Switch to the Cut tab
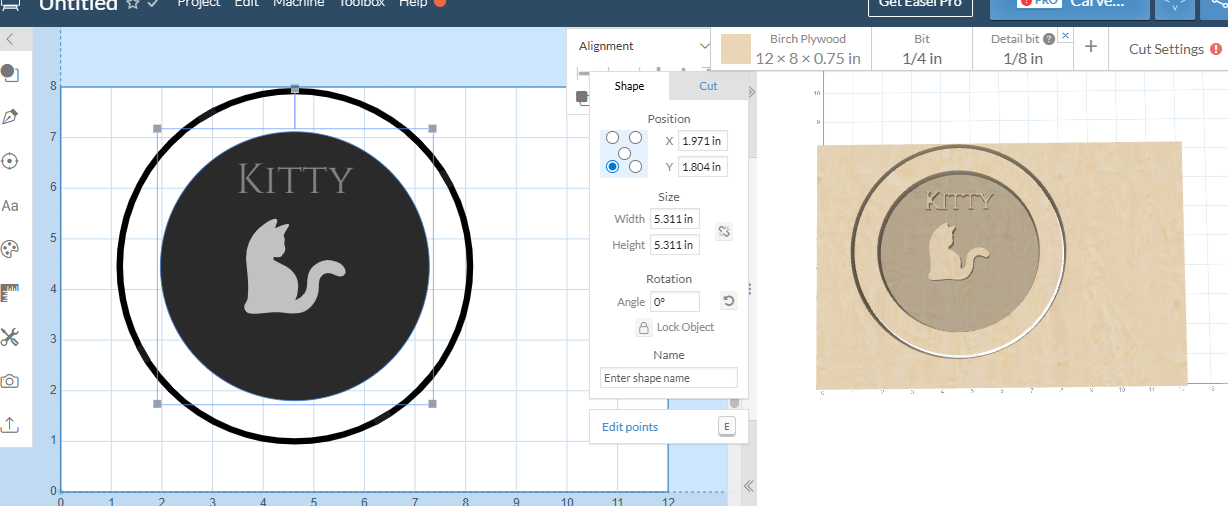This screenshot has width=1228, height=506. click(x=708, y=86)
